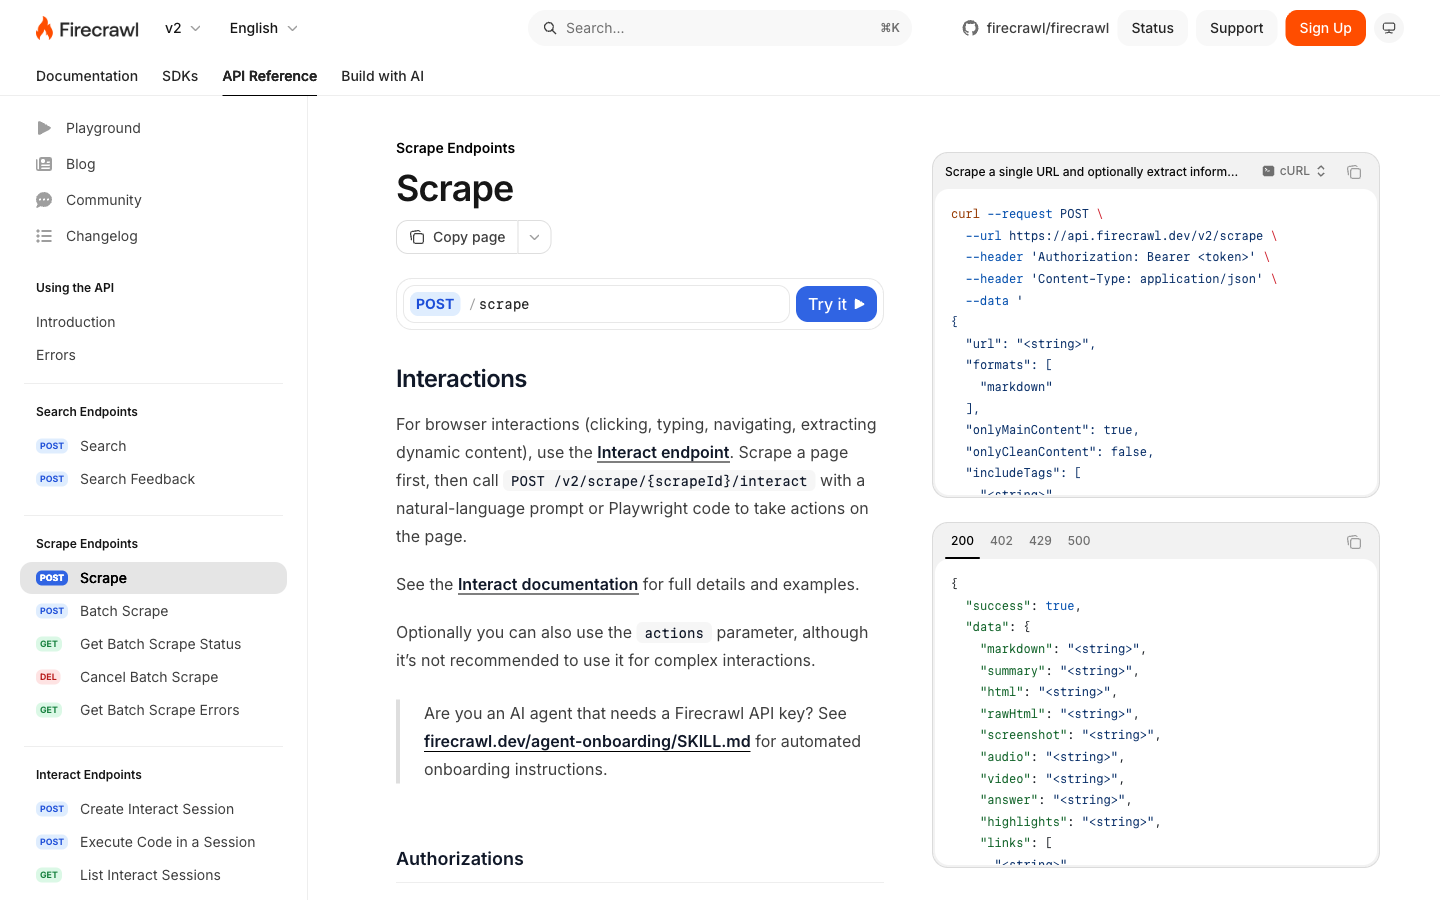The width and height of the screenshot is (1440, 900).
Task: Click the Try it button
Action: pyautogui.click(x=836, y=304)
